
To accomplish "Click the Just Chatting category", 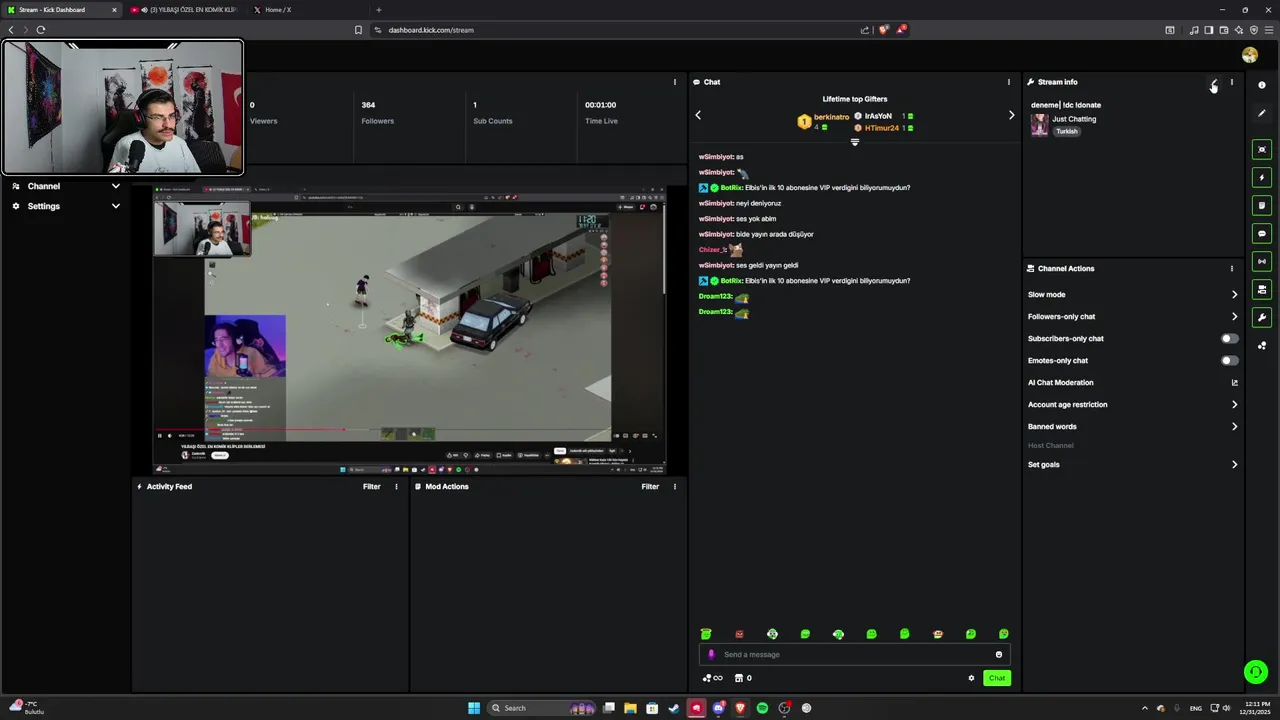I will coord(1074,119).
